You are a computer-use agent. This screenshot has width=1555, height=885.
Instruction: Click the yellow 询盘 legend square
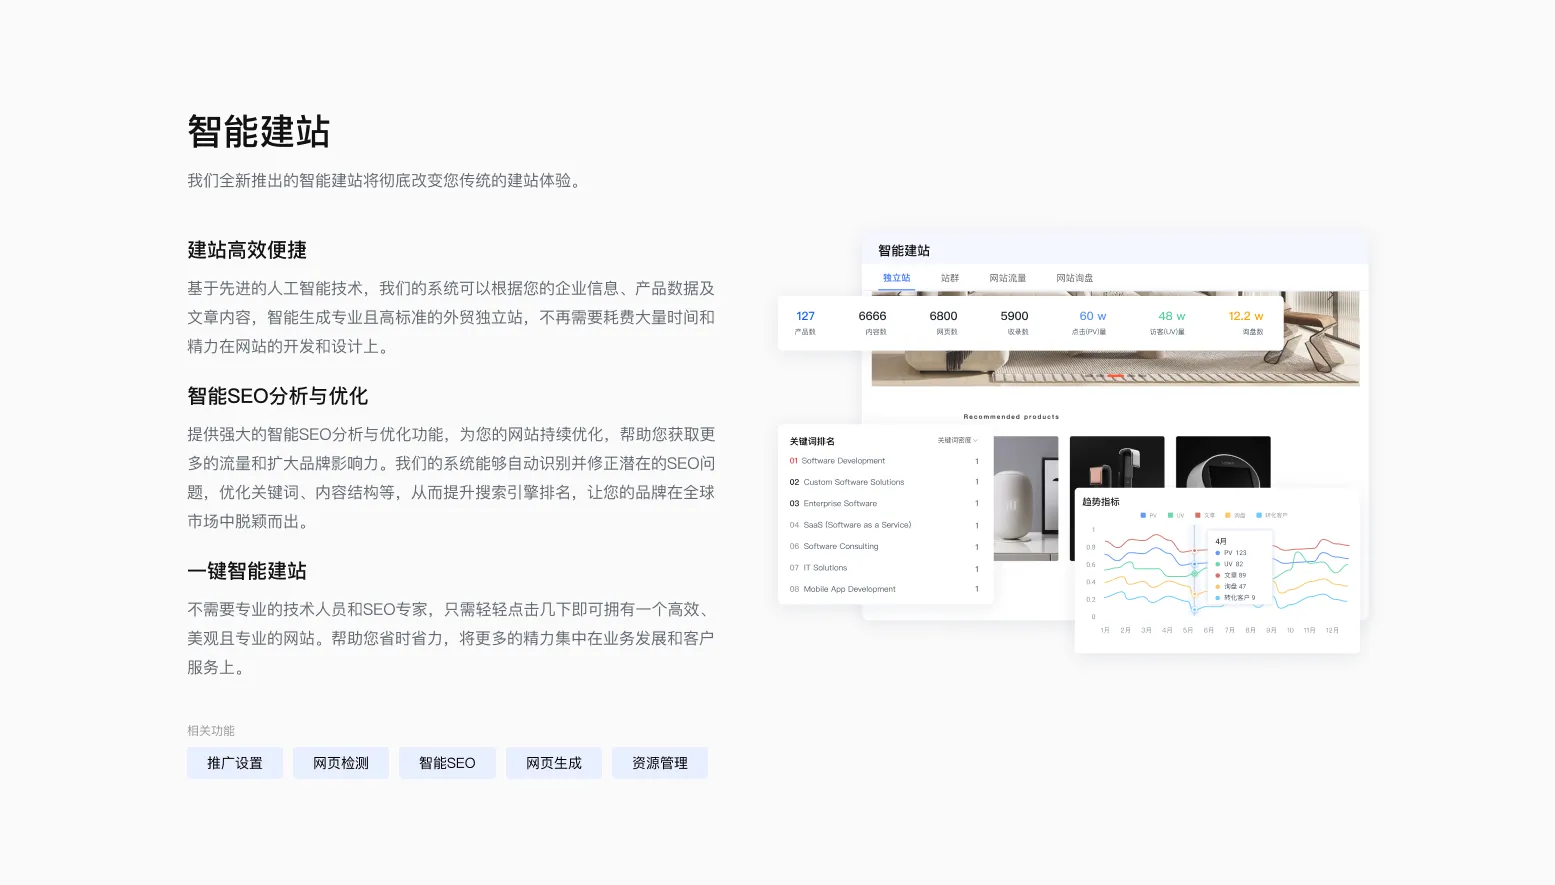coord(1228,515)
